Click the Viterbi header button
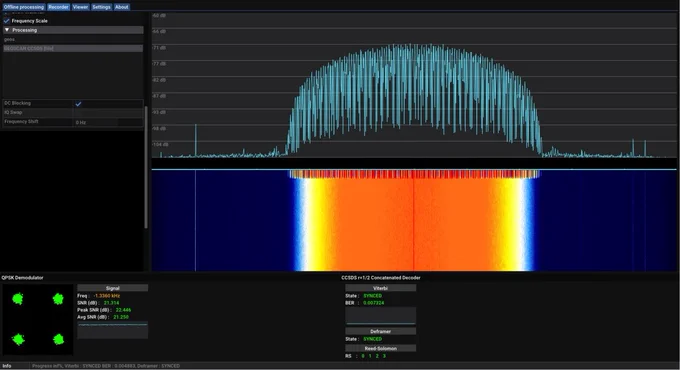 (x=380, y=288)
